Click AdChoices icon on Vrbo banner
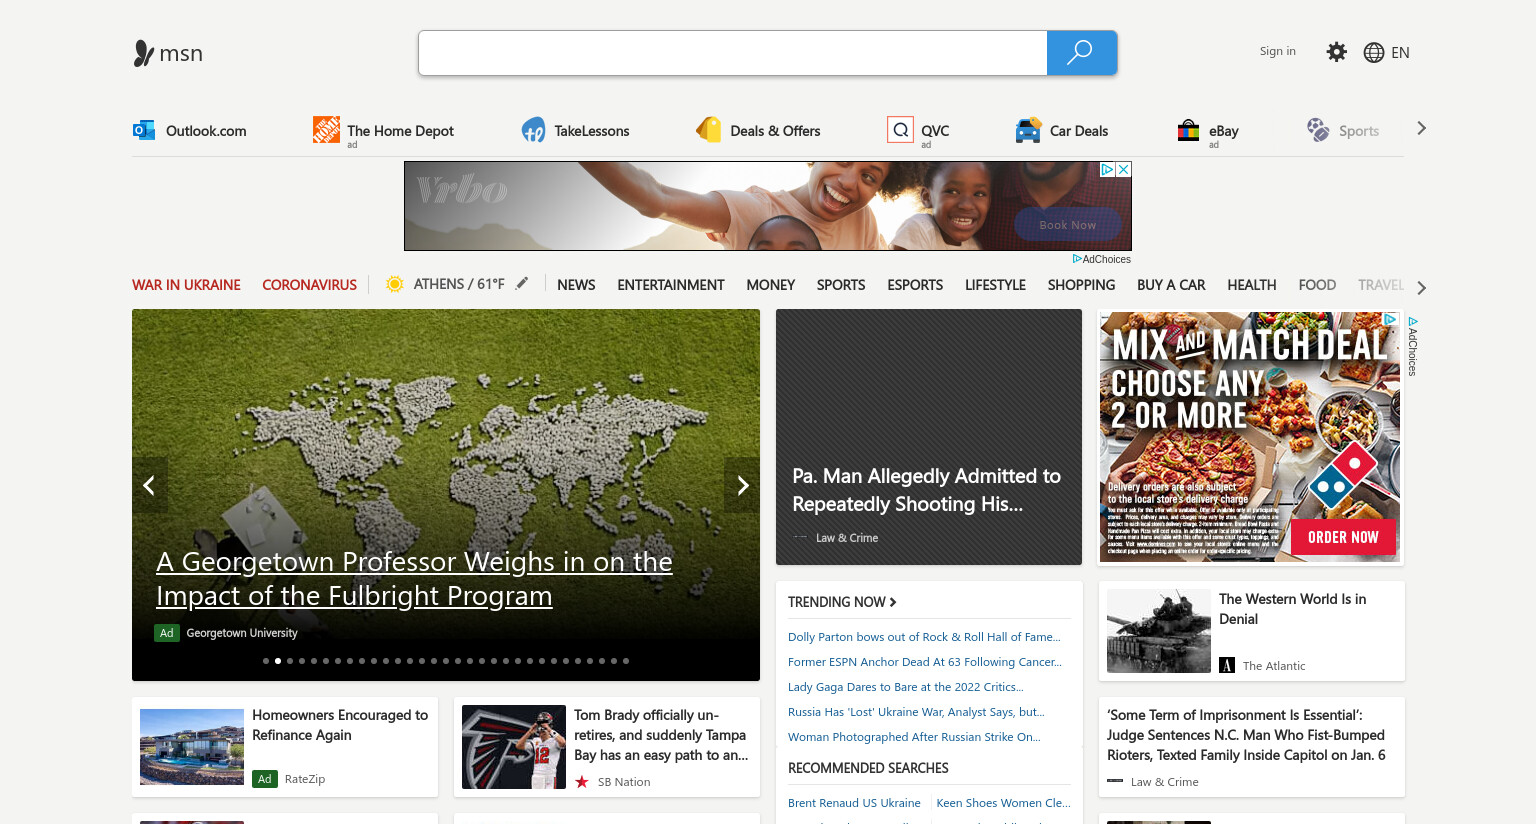This screenshot has width=1536, height=824. pyautogui.click(x=1107, y=170)
